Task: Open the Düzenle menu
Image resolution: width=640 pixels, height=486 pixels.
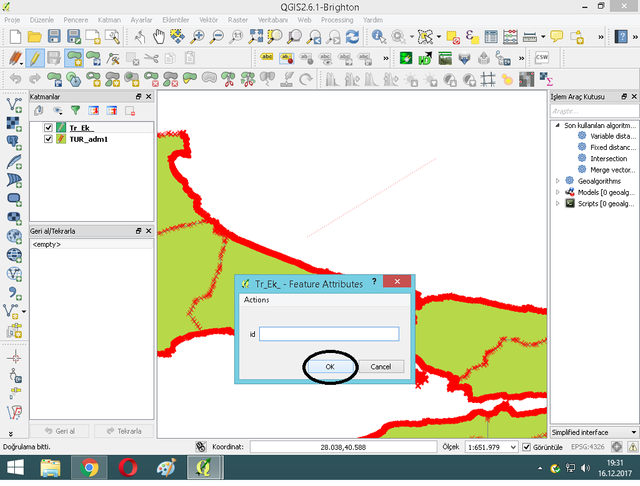Action: click(42, 20)
